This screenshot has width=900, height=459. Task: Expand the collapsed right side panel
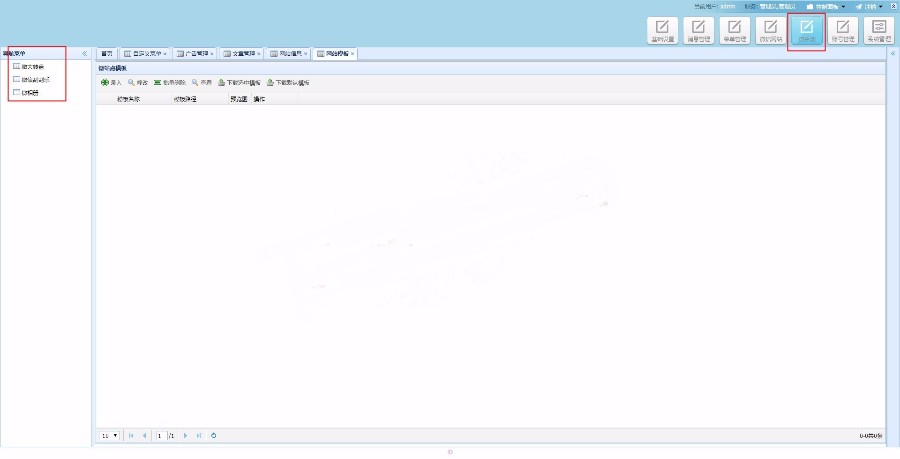click(x=894, y=53)
